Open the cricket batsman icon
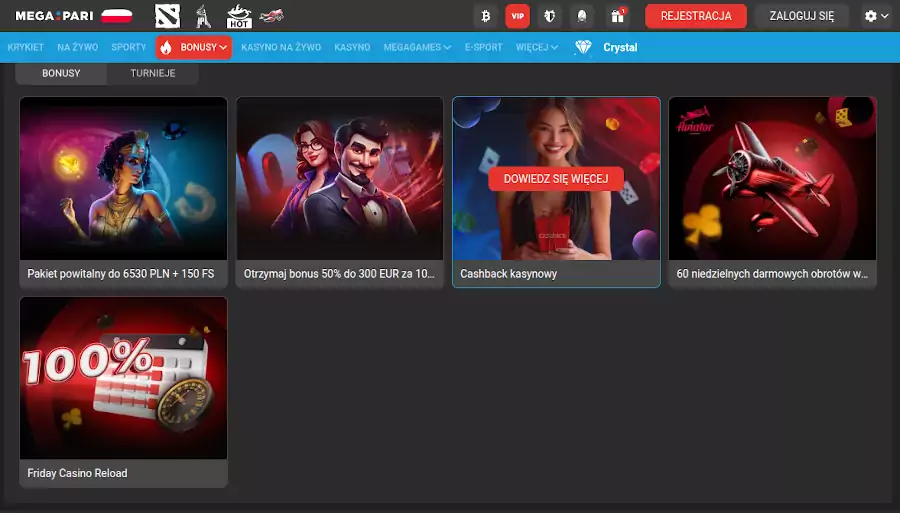900x513 pixels. click(x=203, y=16)
